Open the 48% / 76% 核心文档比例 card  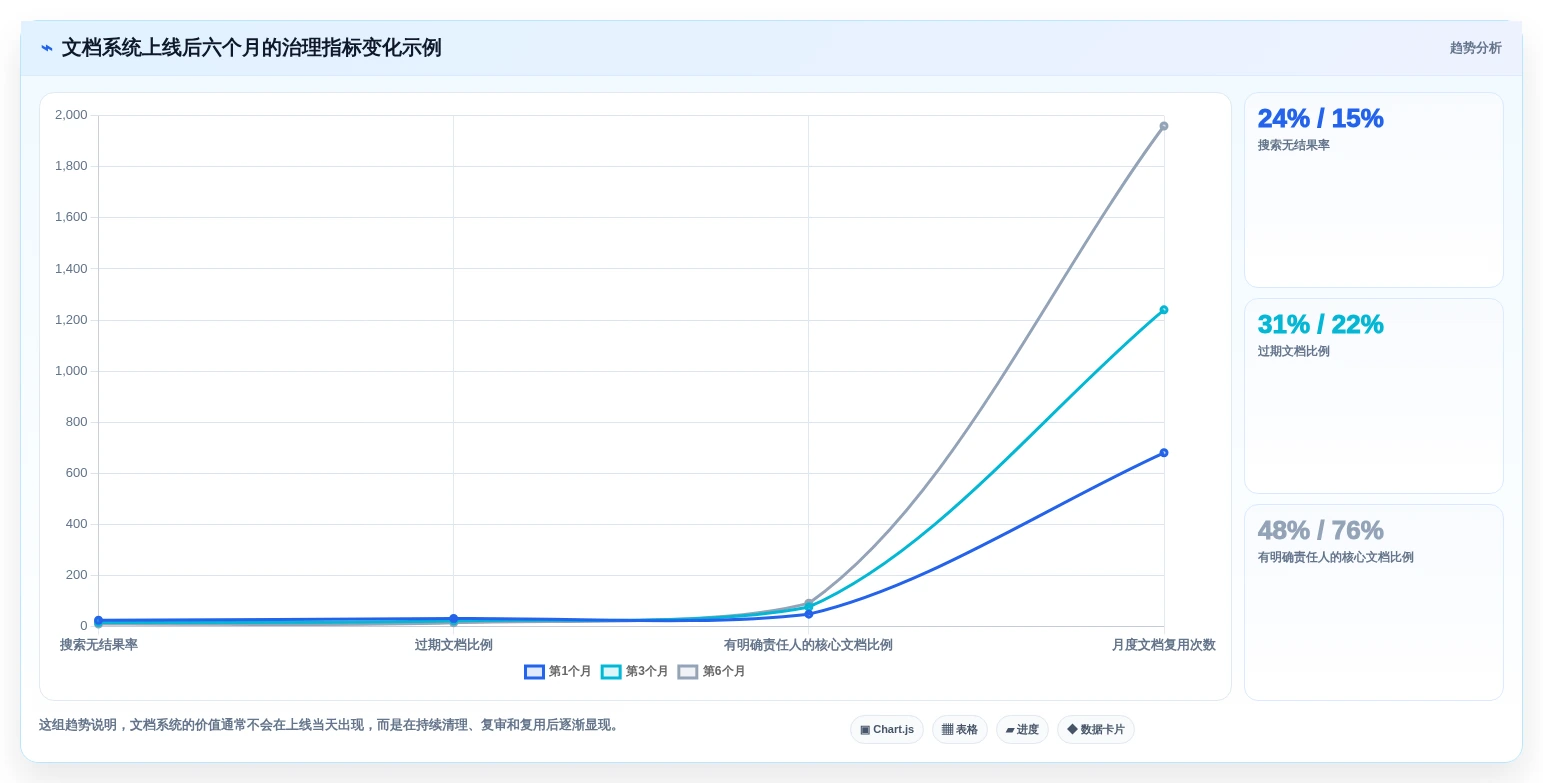click(x=1374, y=603)
